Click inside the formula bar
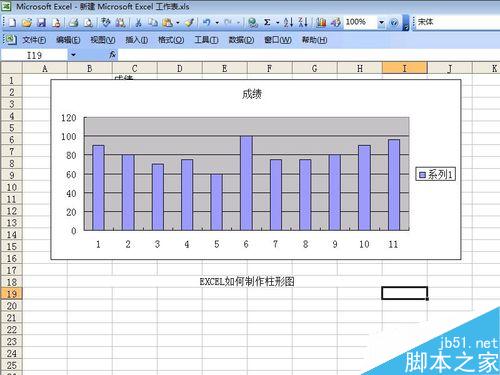Image resolution: width=500 pixels, height=375 pixels. coord(308,55)
